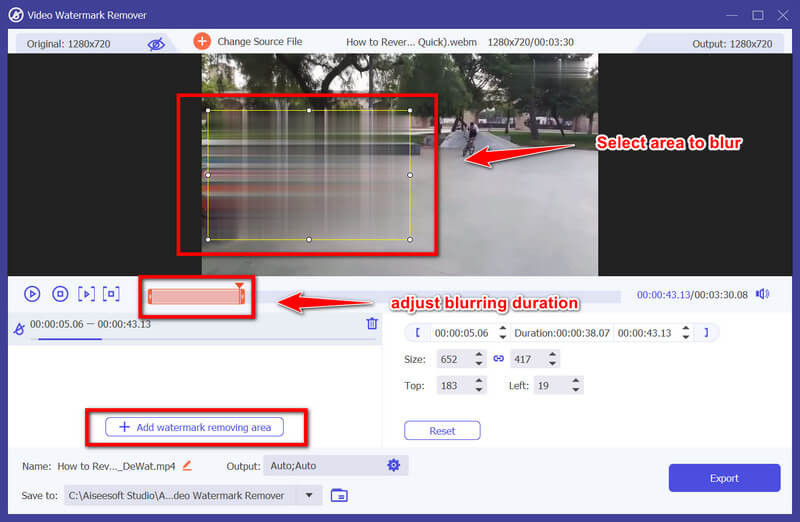Screen dimensions: 800x522
Task: Click Duration:00:00:38.07 text
Action: click(562, 333)
